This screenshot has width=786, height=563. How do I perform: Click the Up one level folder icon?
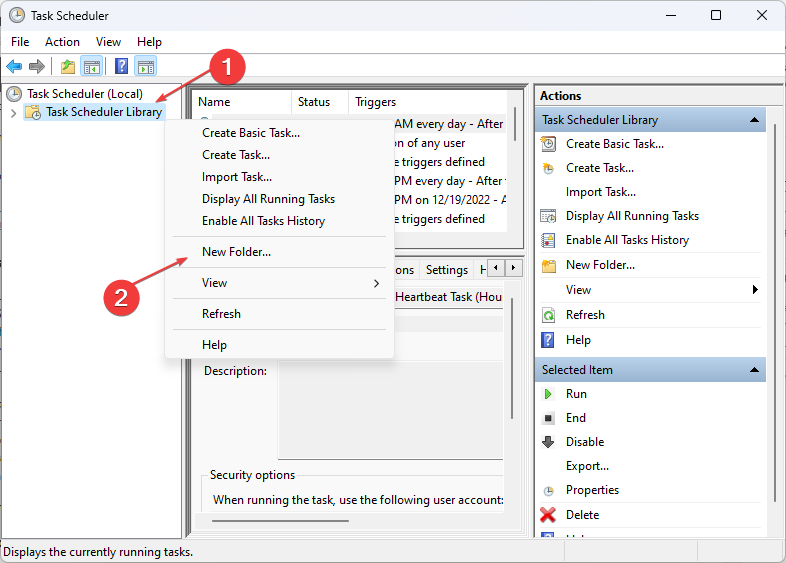(x=68, y=66)
